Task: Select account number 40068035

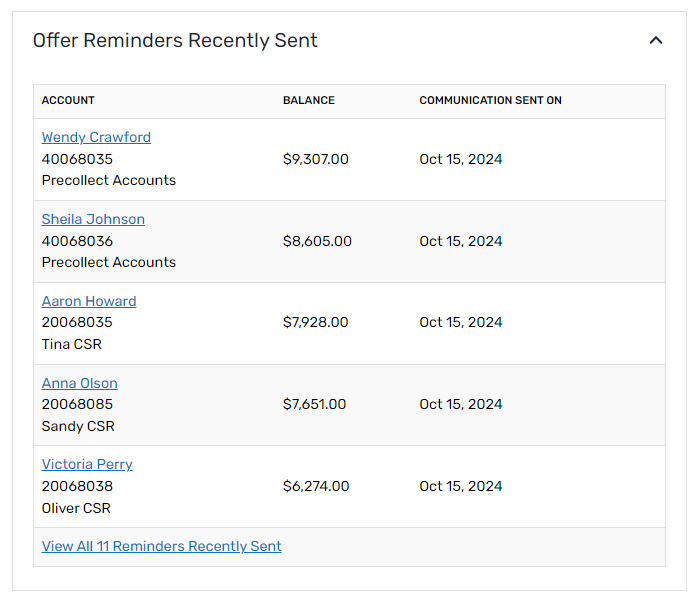Action: point(77,159)
